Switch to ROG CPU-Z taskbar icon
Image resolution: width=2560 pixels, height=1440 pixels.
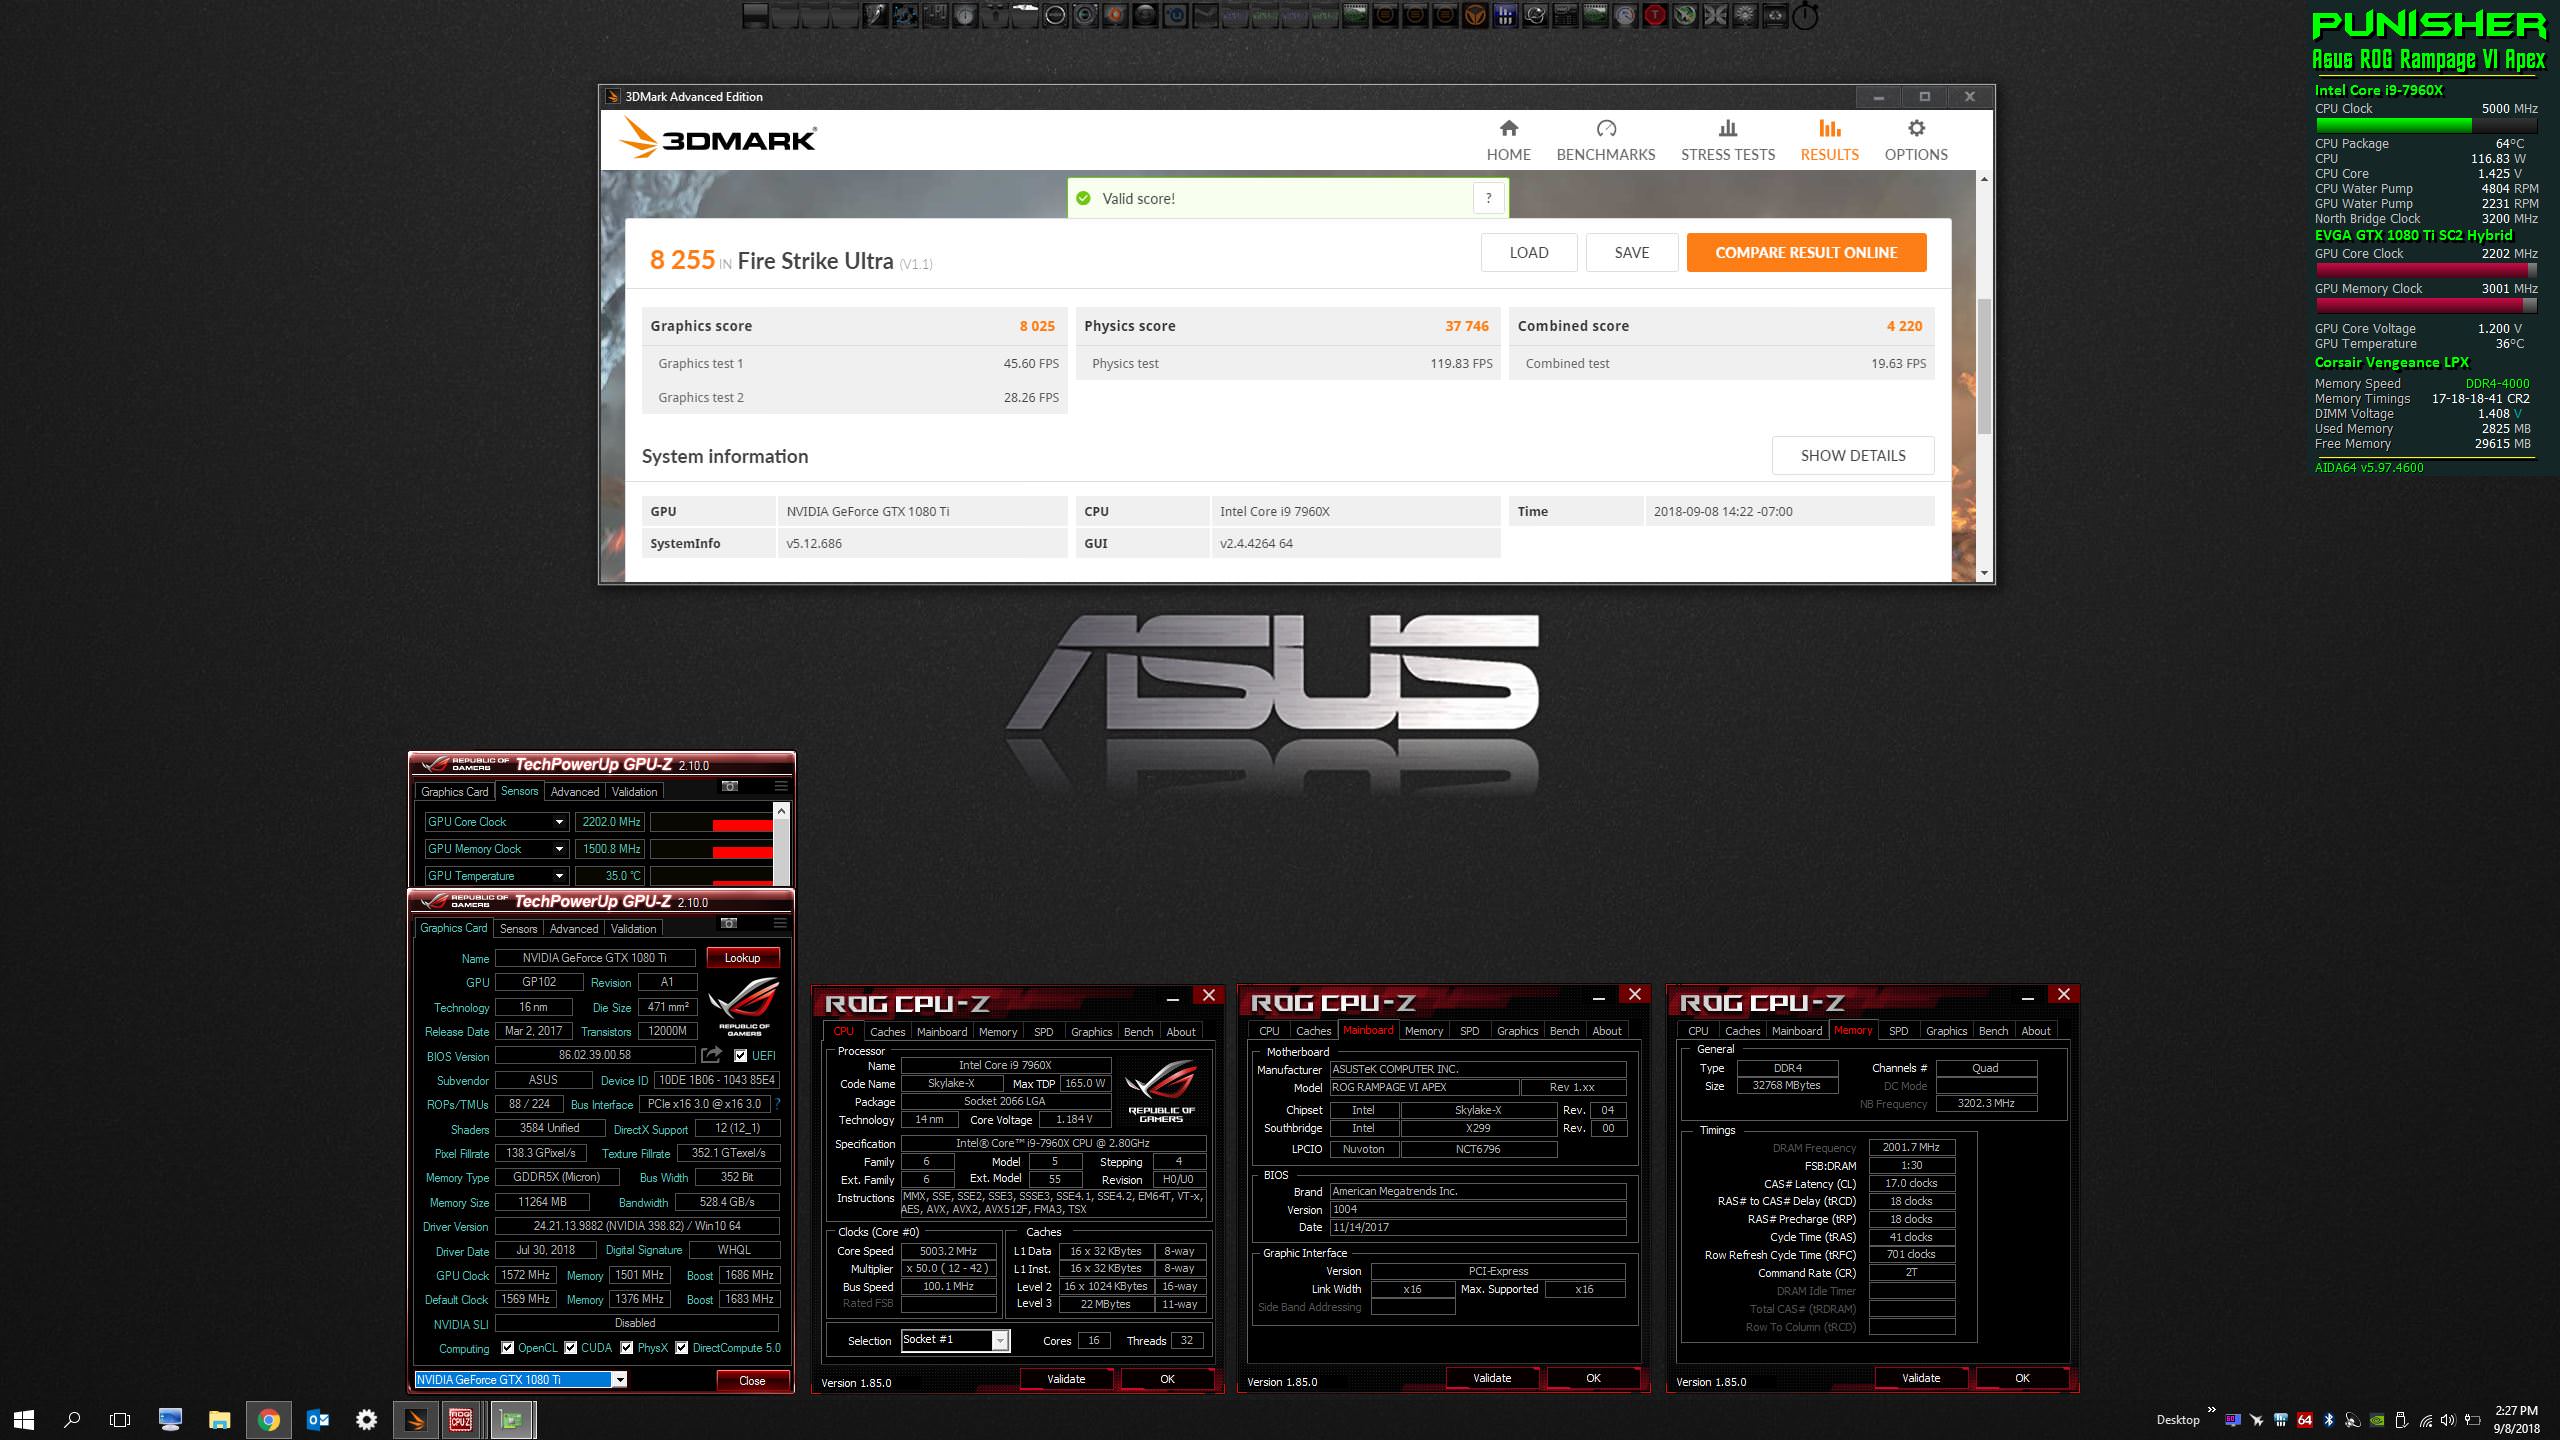[x=461, y=1420]
